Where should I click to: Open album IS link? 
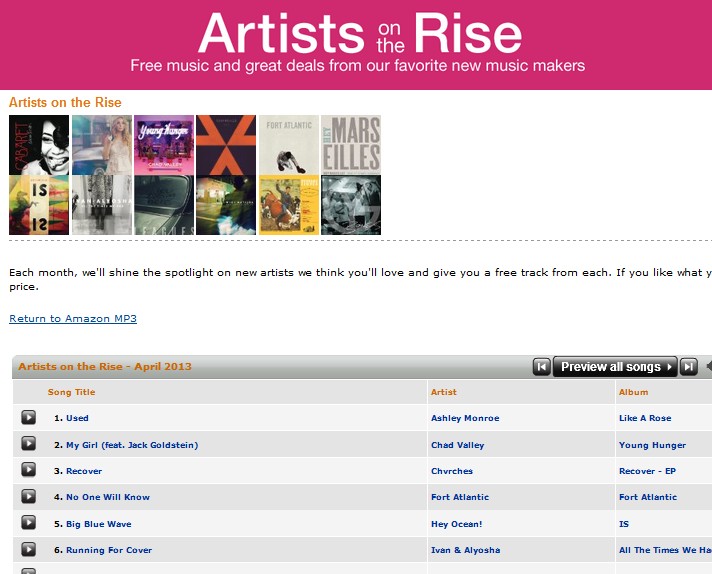(624, 524)
